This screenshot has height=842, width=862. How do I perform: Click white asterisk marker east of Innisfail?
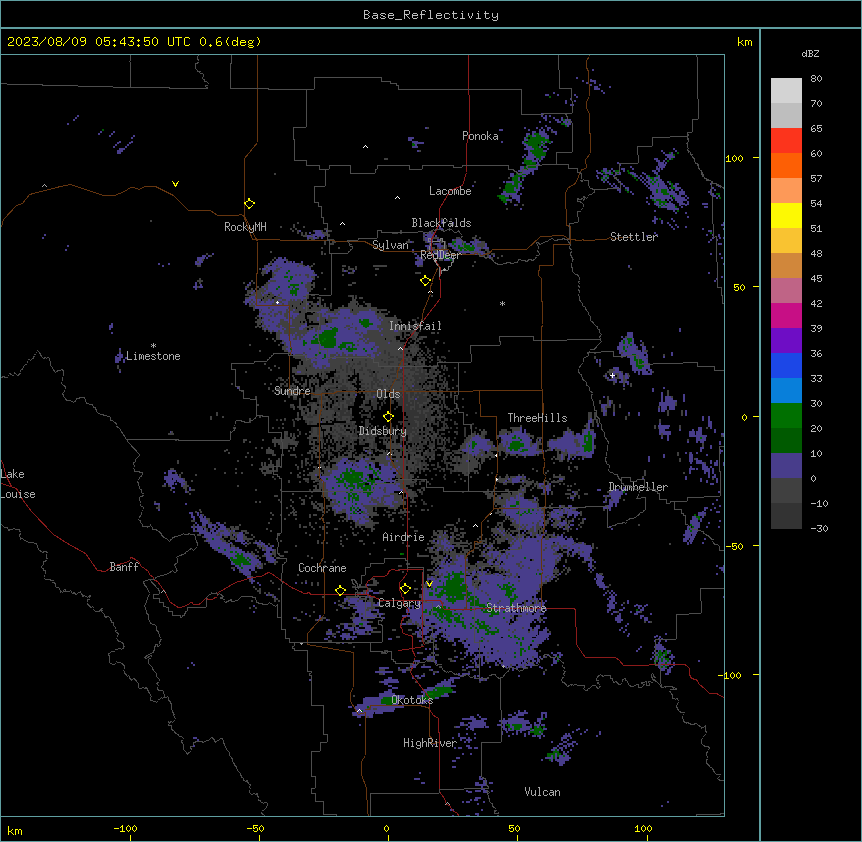(x=502, y=303)
